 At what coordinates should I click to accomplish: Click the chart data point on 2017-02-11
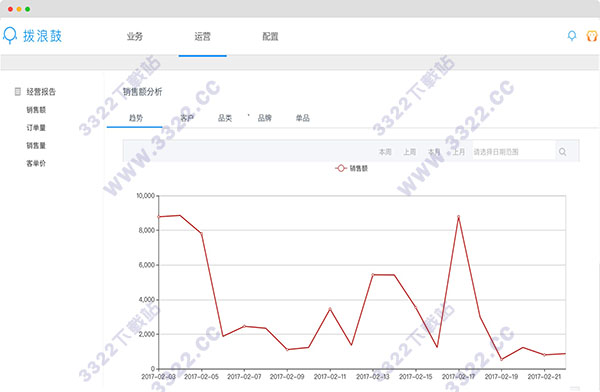coord(330,309)
